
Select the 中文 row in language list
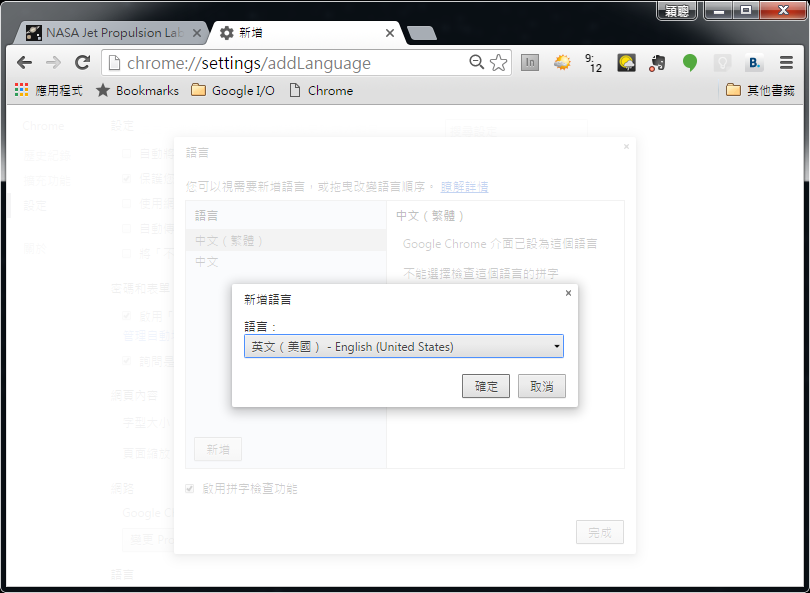tap(286, 262)
